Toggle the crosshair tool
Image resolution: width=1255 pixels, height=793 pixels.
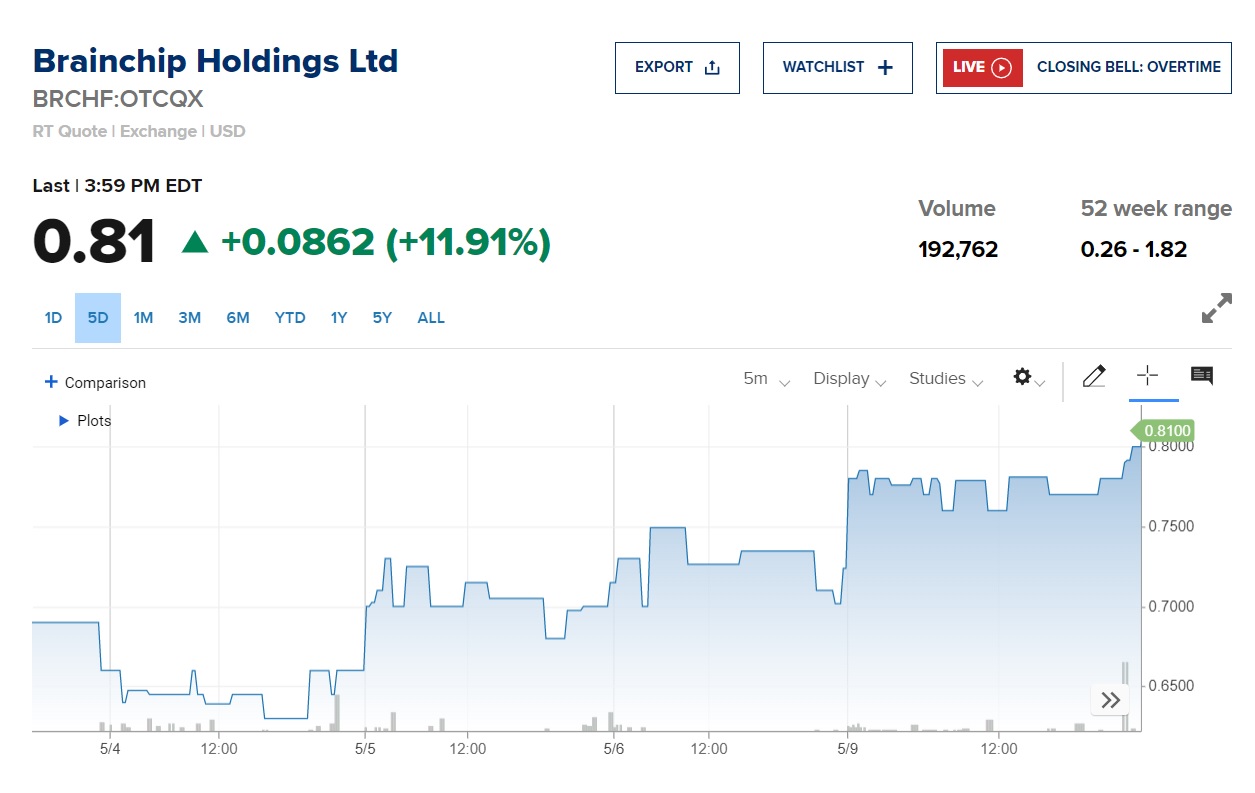[x=1147, y=376]
